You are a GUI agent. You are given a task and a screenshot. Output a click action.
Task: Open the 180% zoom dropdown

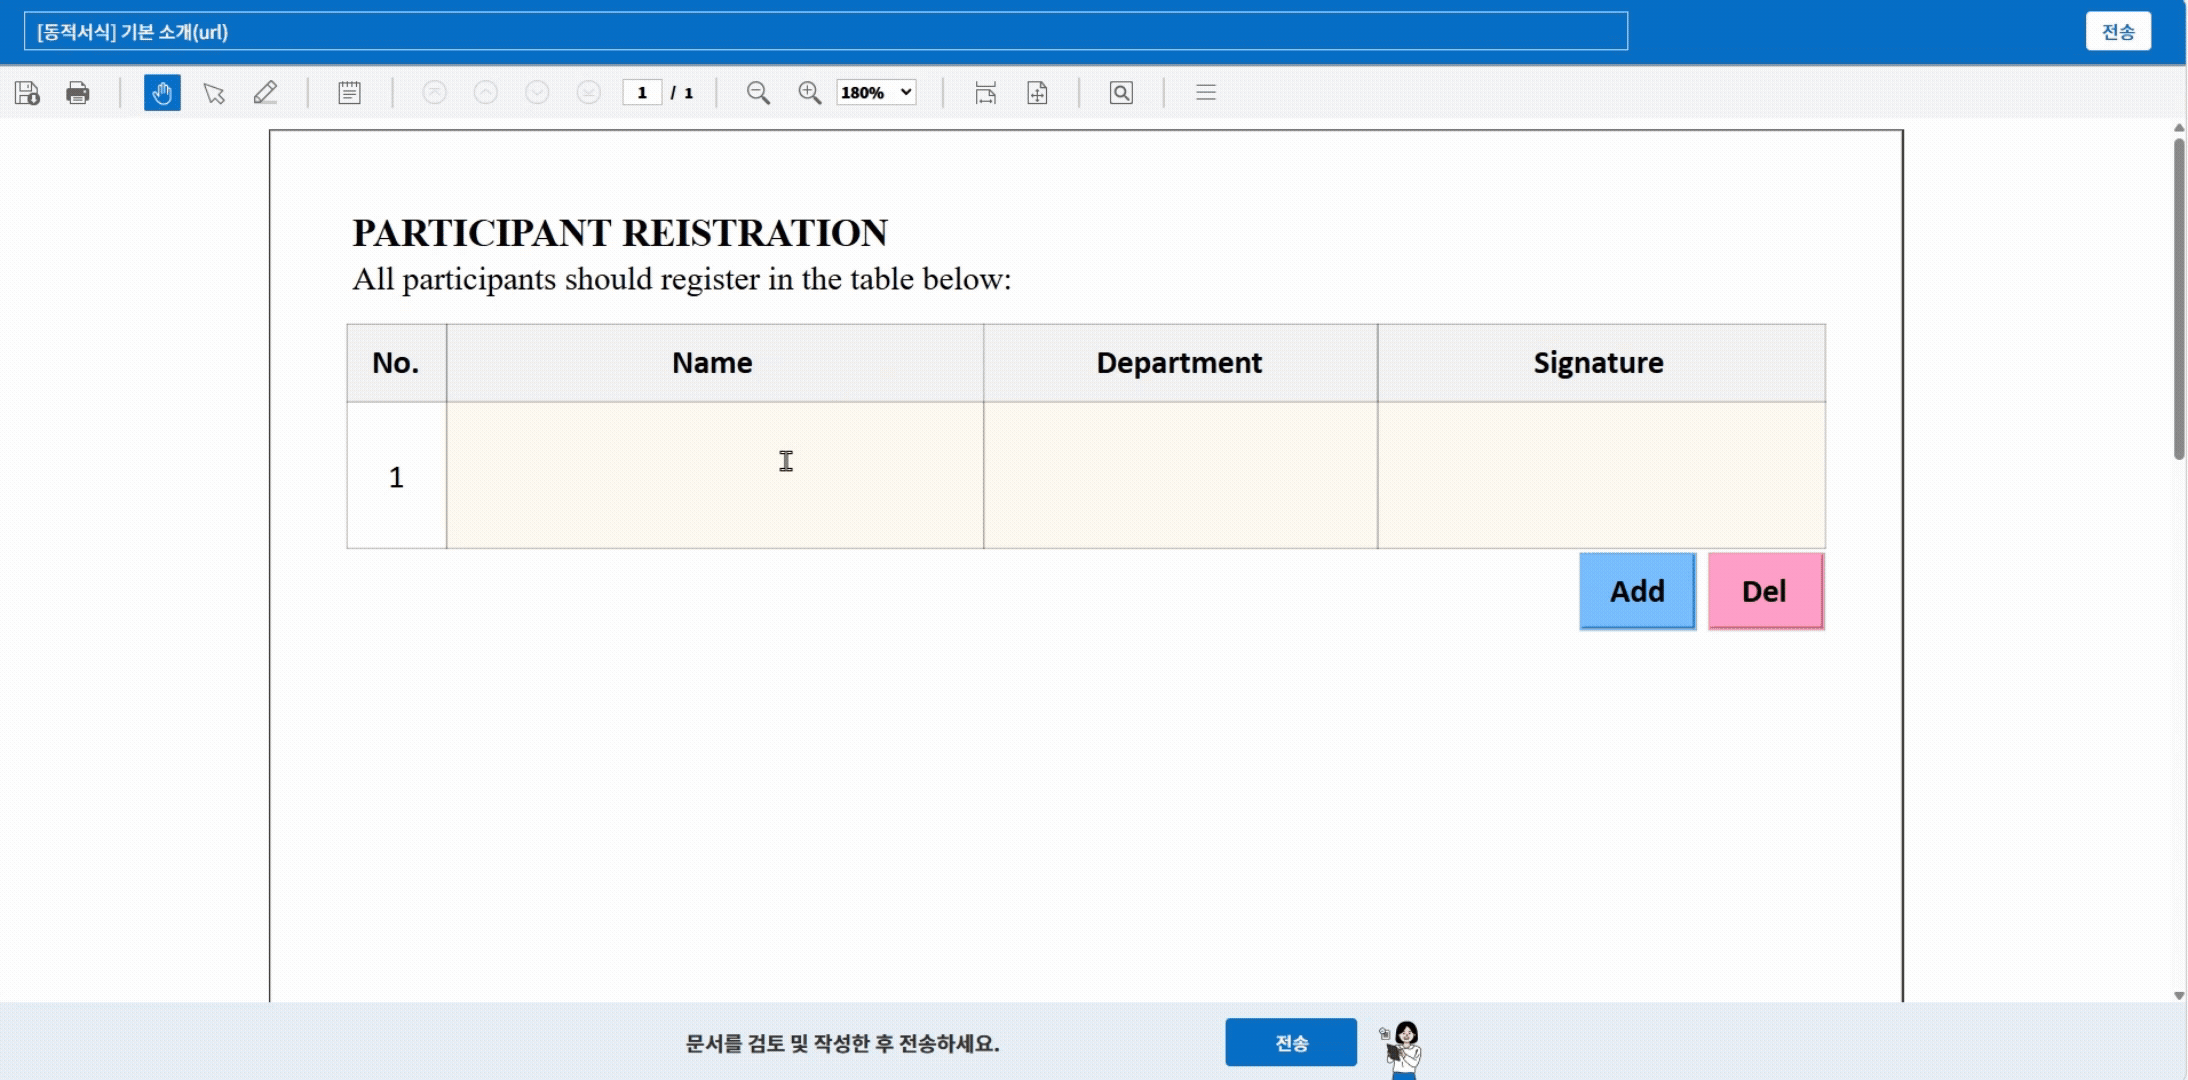coord(876,93)
